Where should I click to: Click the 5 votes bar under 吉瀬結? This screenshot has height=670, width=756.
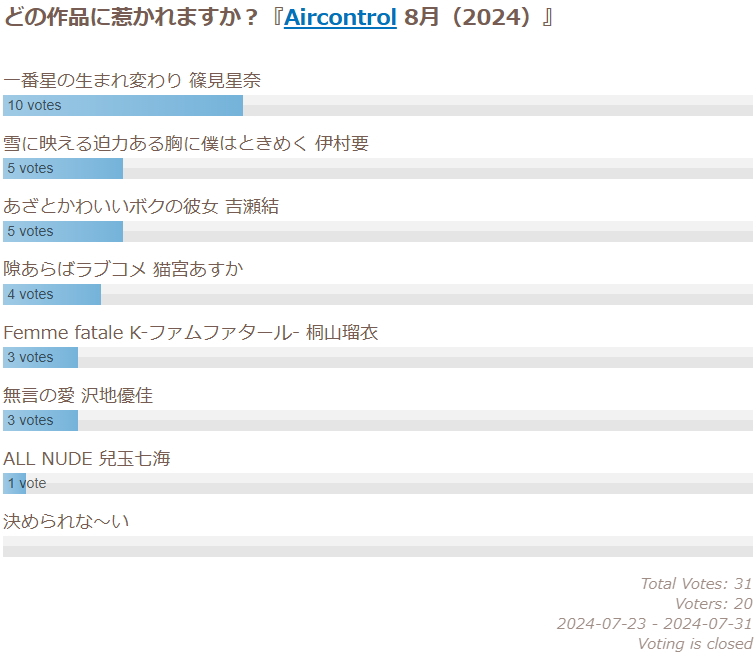63,231
